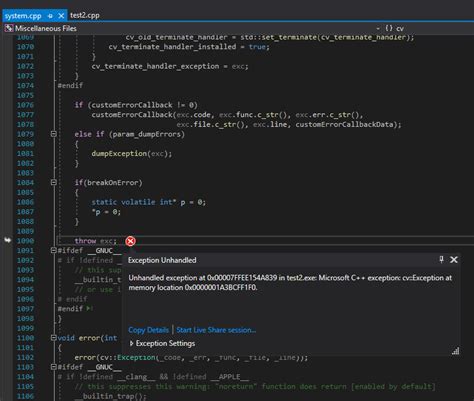Expand Exception Settings section
The image size is (474, 401).
131,343
